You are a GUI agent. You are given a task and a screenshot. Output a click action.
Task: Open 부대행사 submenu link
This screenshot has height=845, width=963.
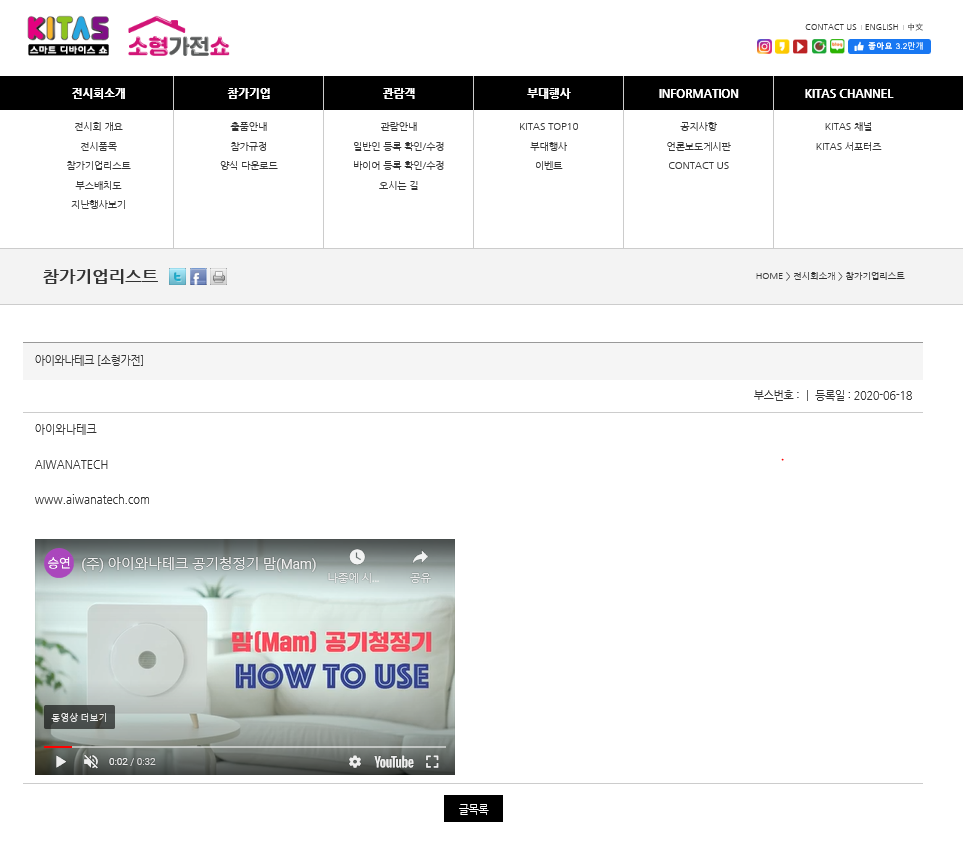pyautogui.click(x=548, y=146)
